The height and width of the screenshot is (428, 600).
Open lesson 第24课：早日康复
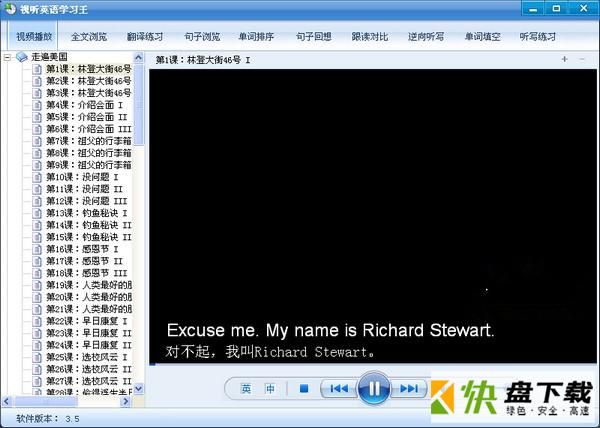point(89,345)
